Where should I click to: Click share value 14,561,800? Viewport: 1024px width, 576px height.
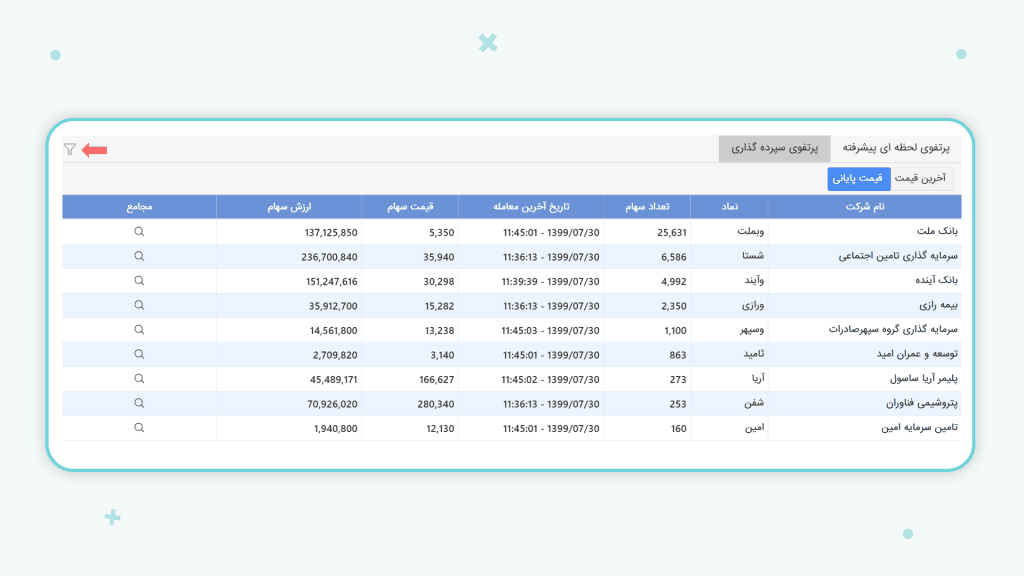[x=334, y=330]
